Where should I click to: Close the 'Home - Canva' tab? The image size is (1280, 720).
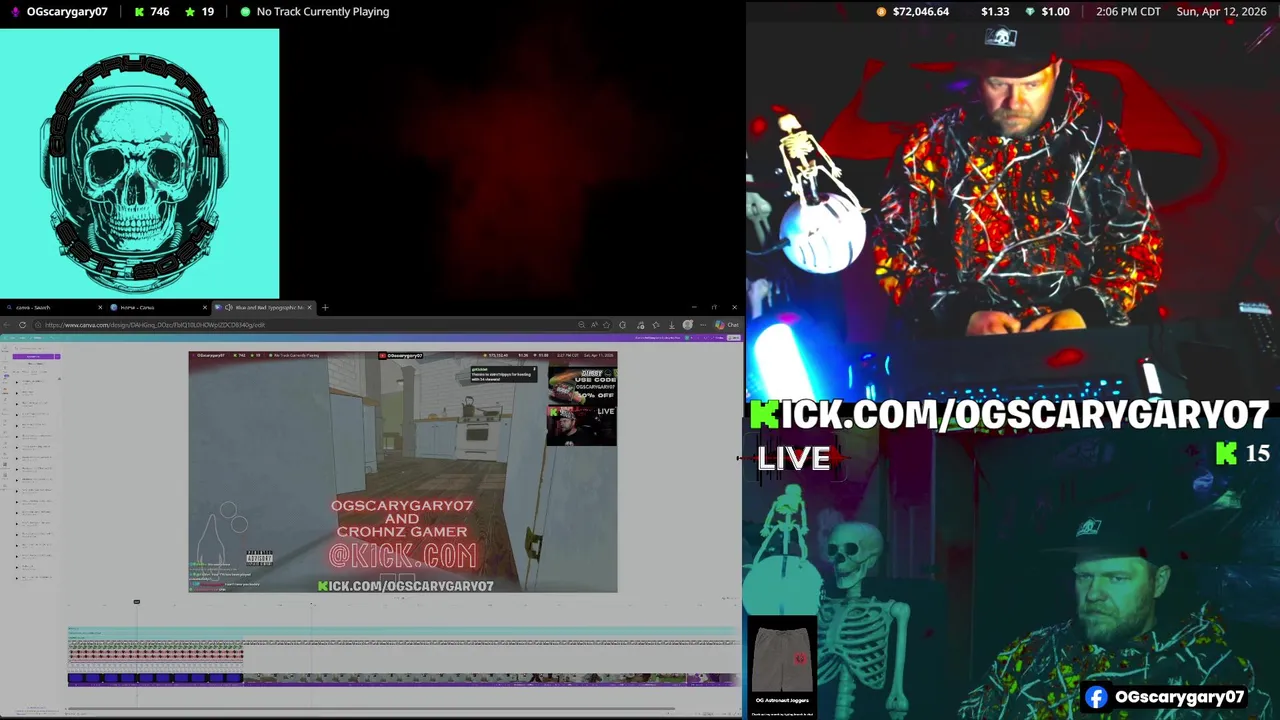pos(205,307)
